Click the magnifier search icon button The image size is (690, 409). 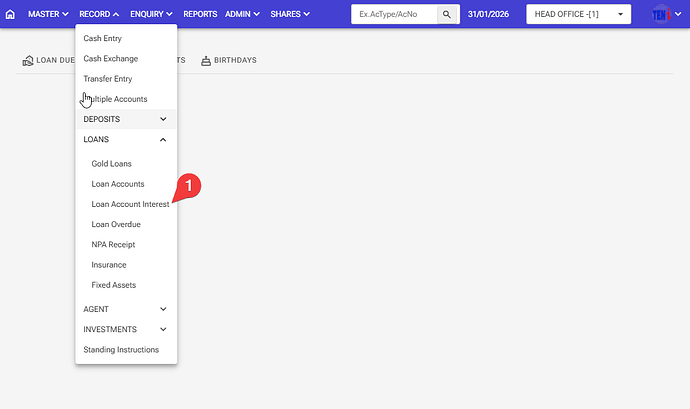pyautogui.click(x=447, y=15)
